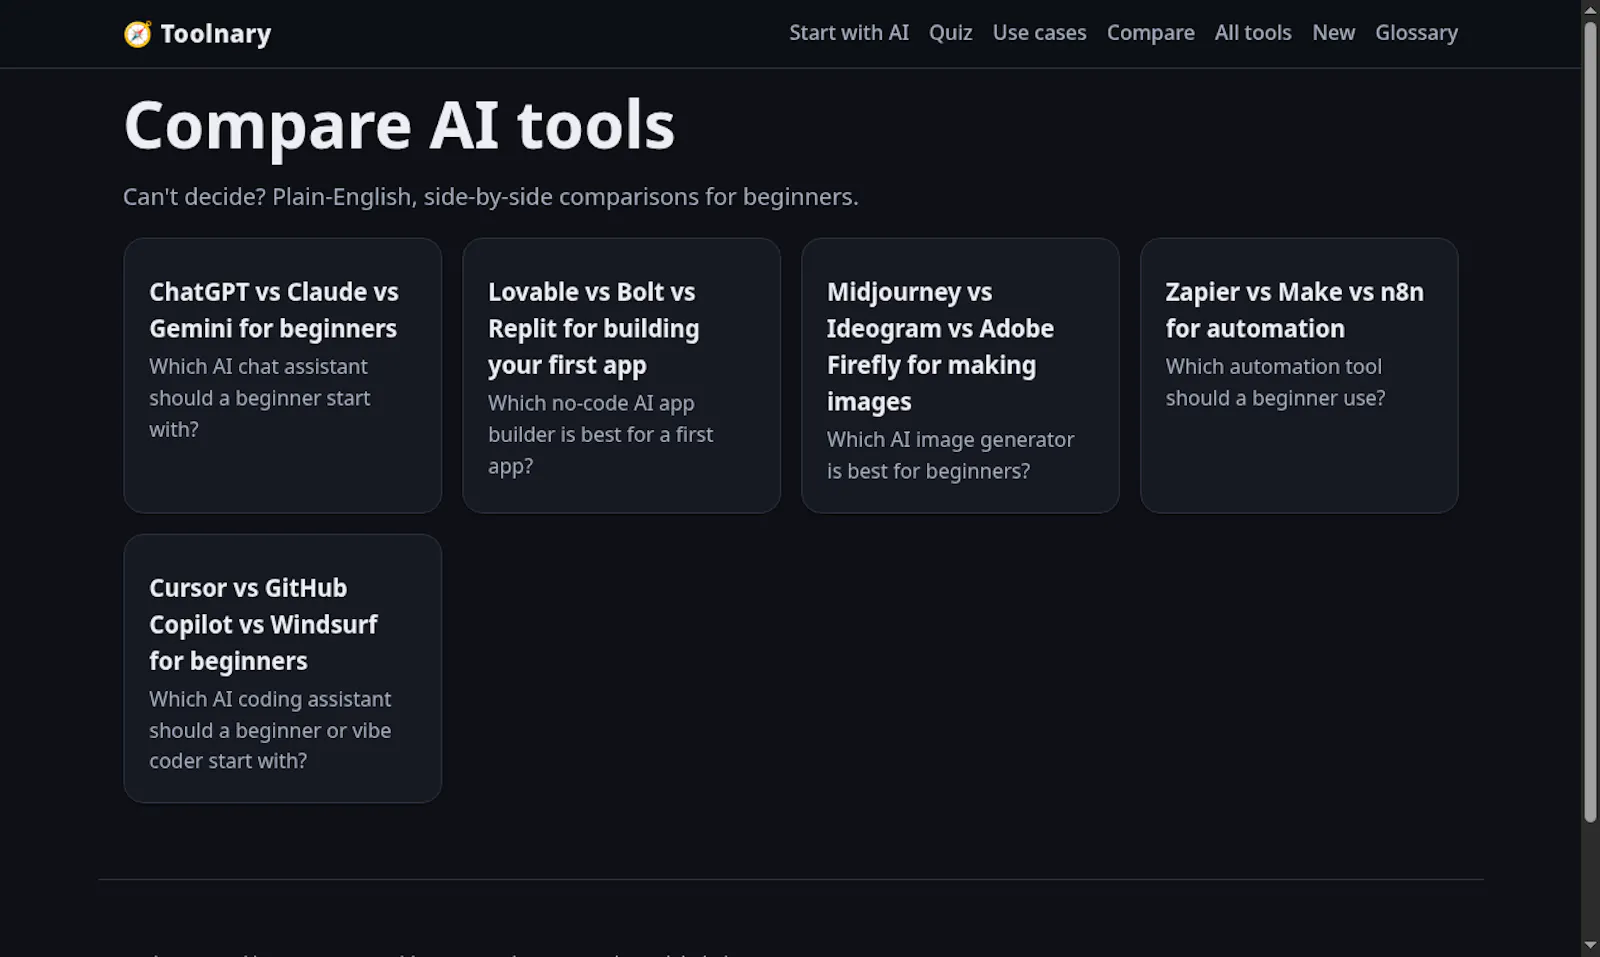Open All tools from navigation
Viewport: 1600px width, 957px height.
point(1253,33)
